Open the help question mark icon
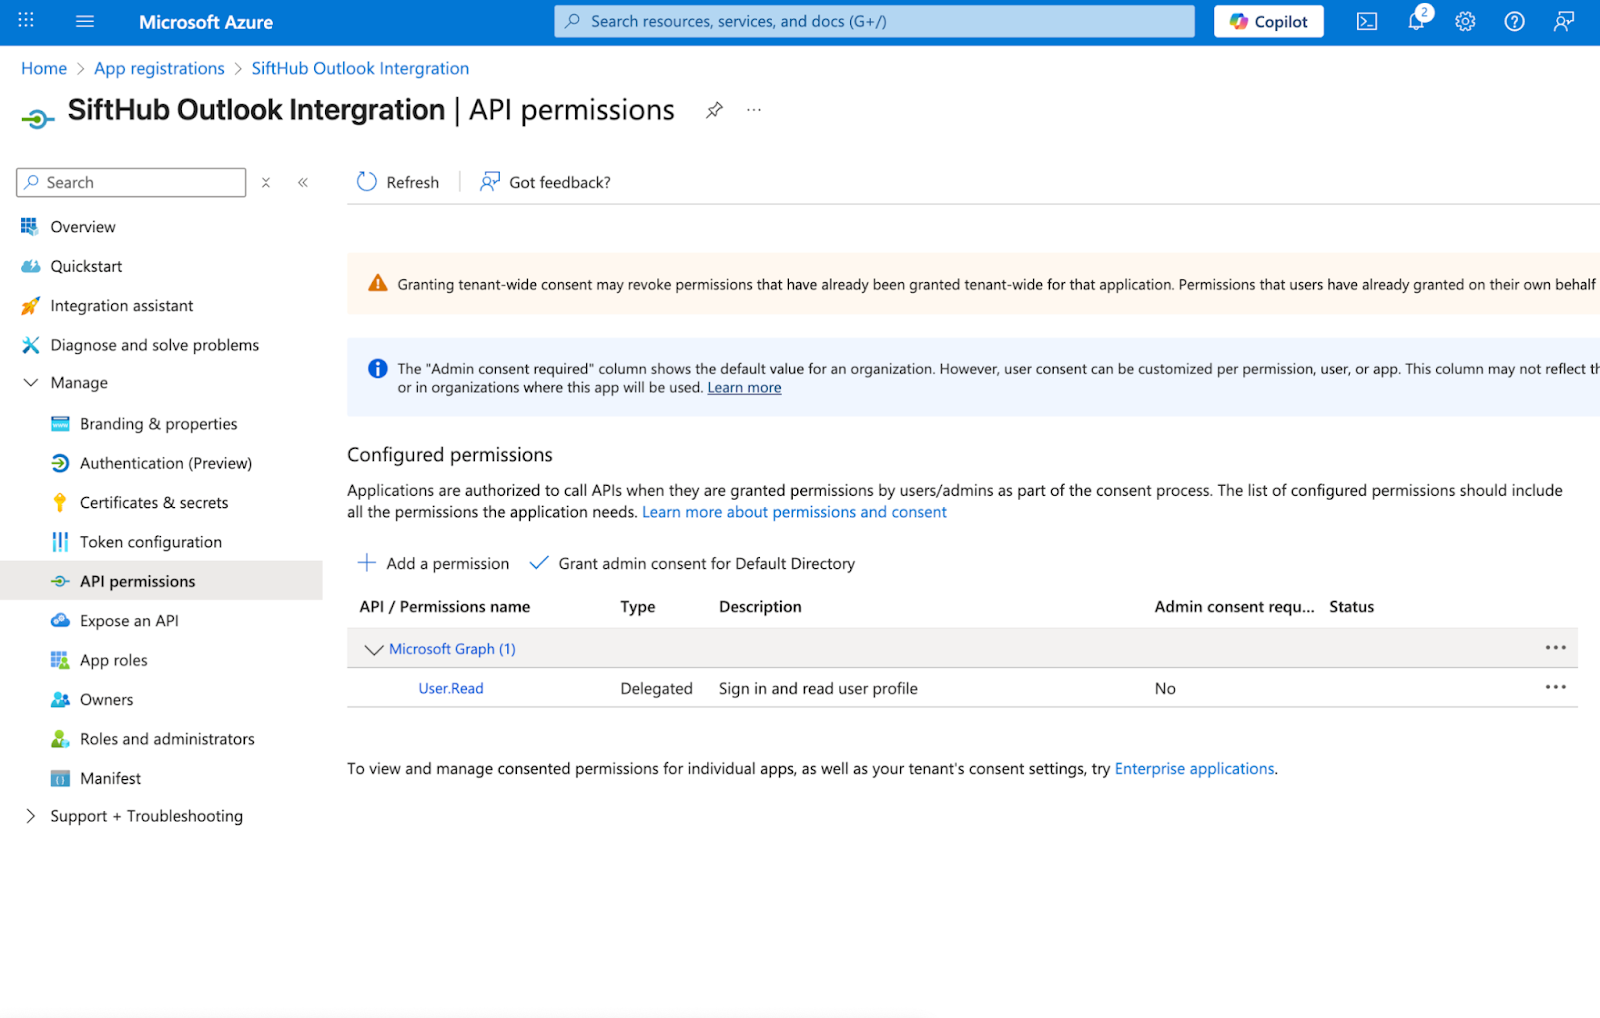Image resolution: width=1600 pixels, height=1018 pixels. pyautogui.click(x=1514, y=22)
